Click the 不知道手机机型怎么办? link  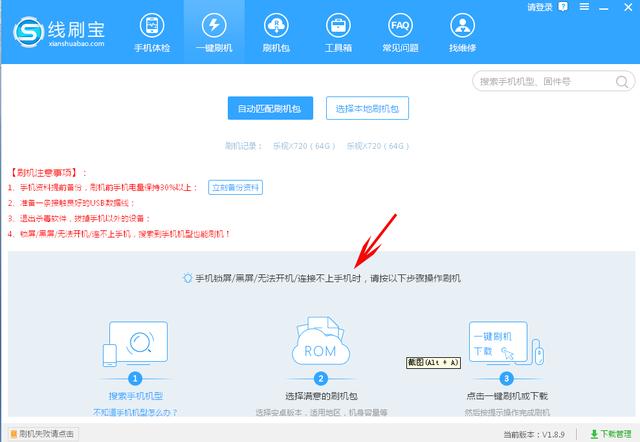(x=136, y=412)
